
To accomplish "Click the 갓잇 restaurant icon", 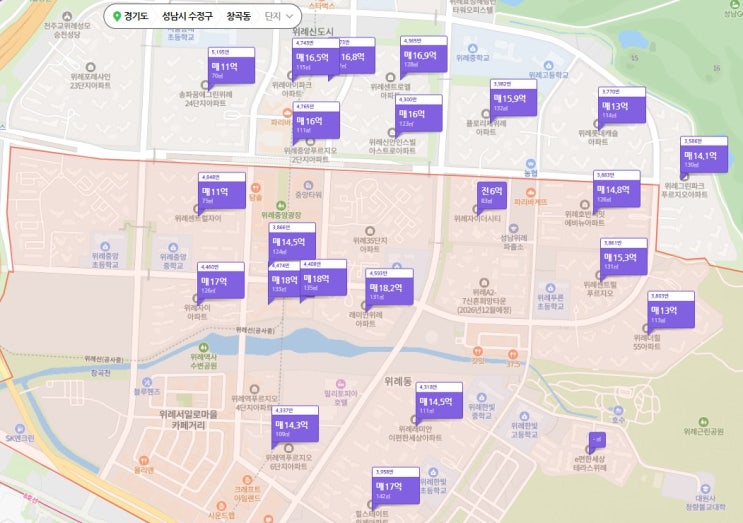I will point(478,352).
